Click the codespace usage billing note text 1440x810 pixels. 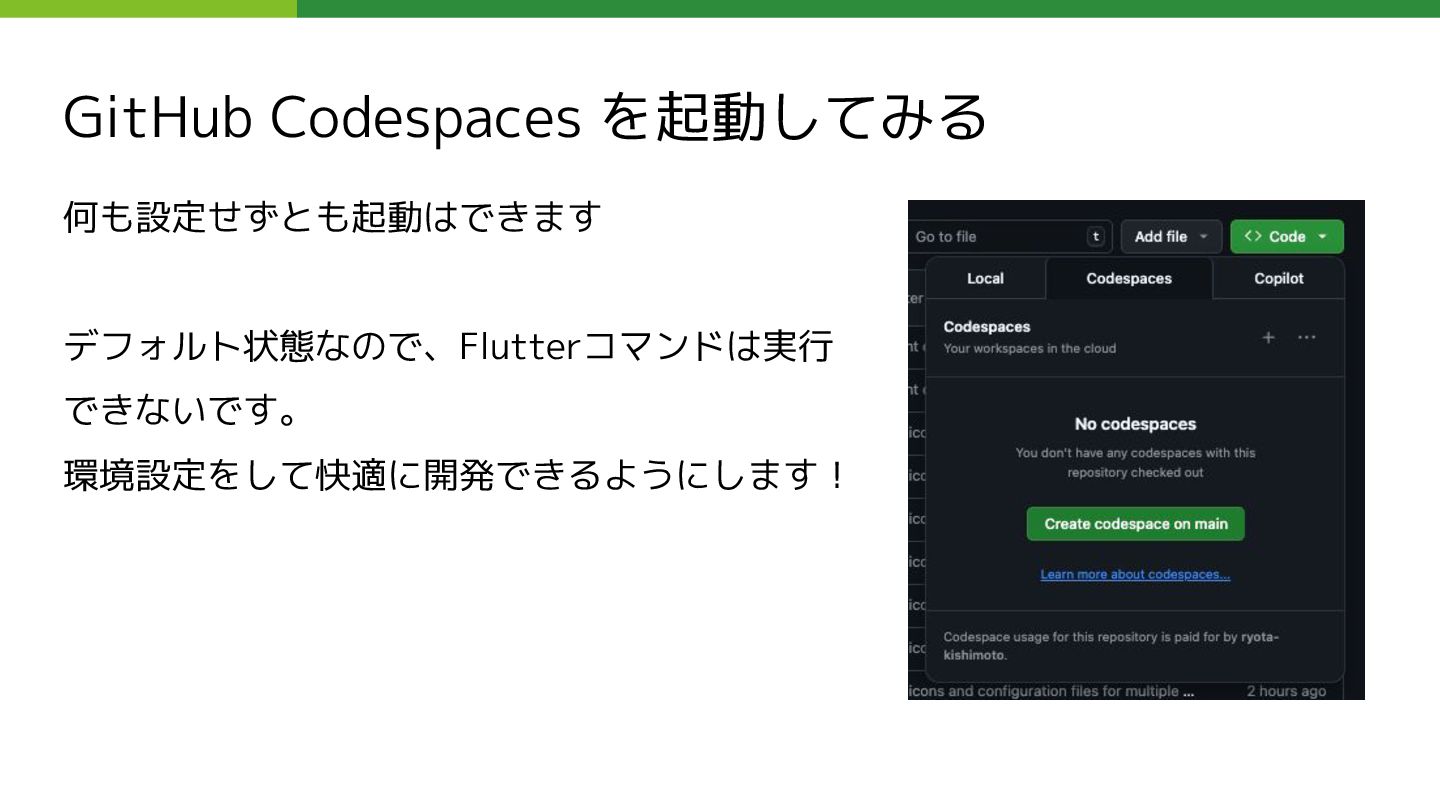(1111, 646)
